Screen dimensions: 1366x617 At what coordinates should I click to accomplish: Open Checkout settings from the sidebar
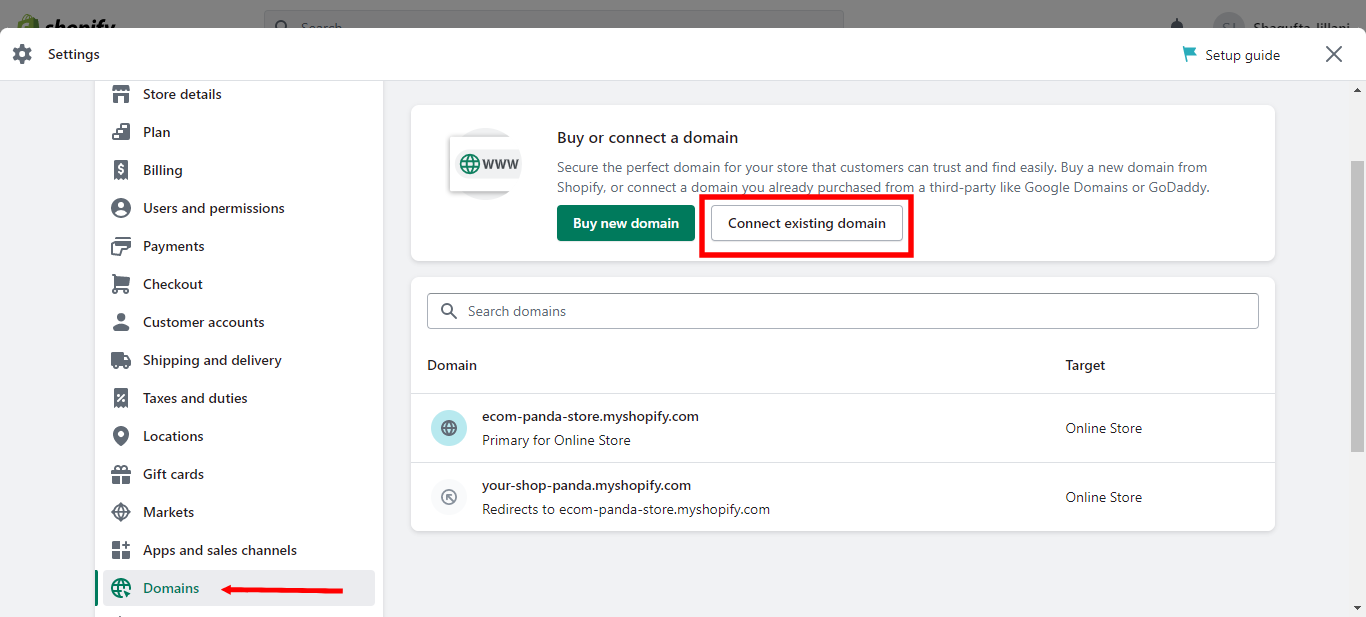coord(170,284)
